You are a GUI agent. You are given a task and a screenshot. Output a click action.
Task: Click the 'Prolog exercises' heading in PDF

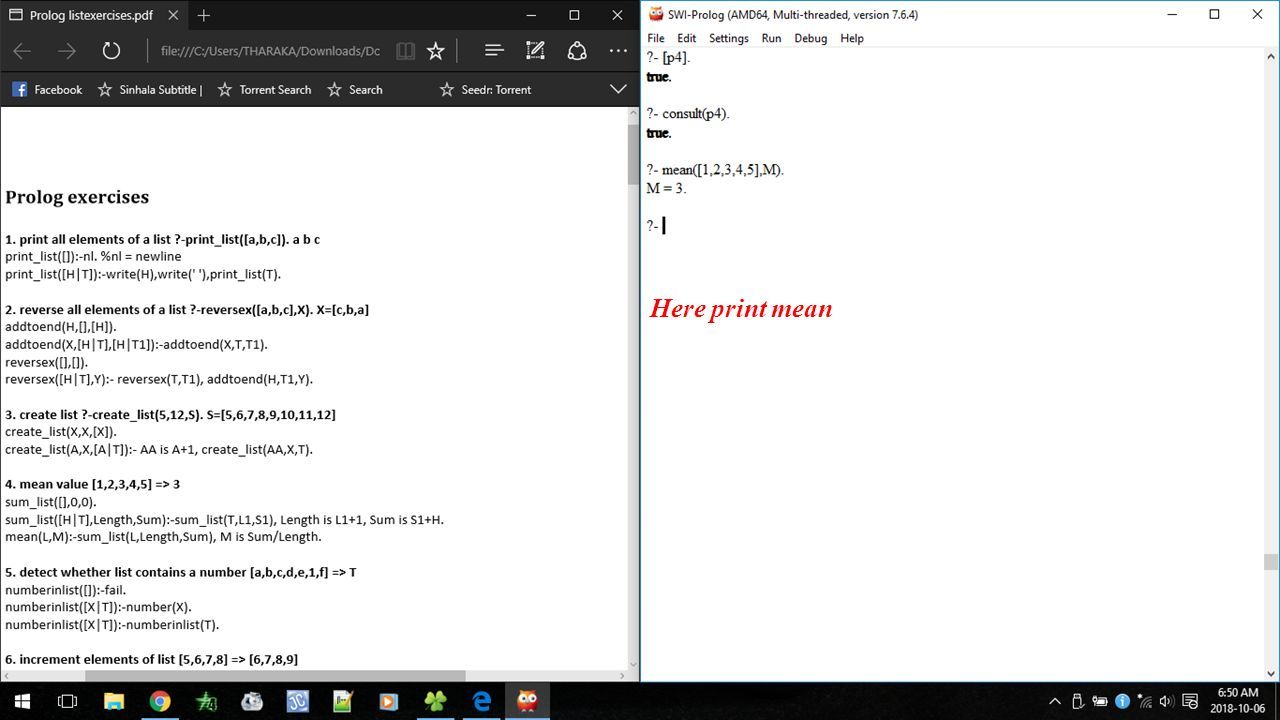pyautogui.click(x=77, y=197)
